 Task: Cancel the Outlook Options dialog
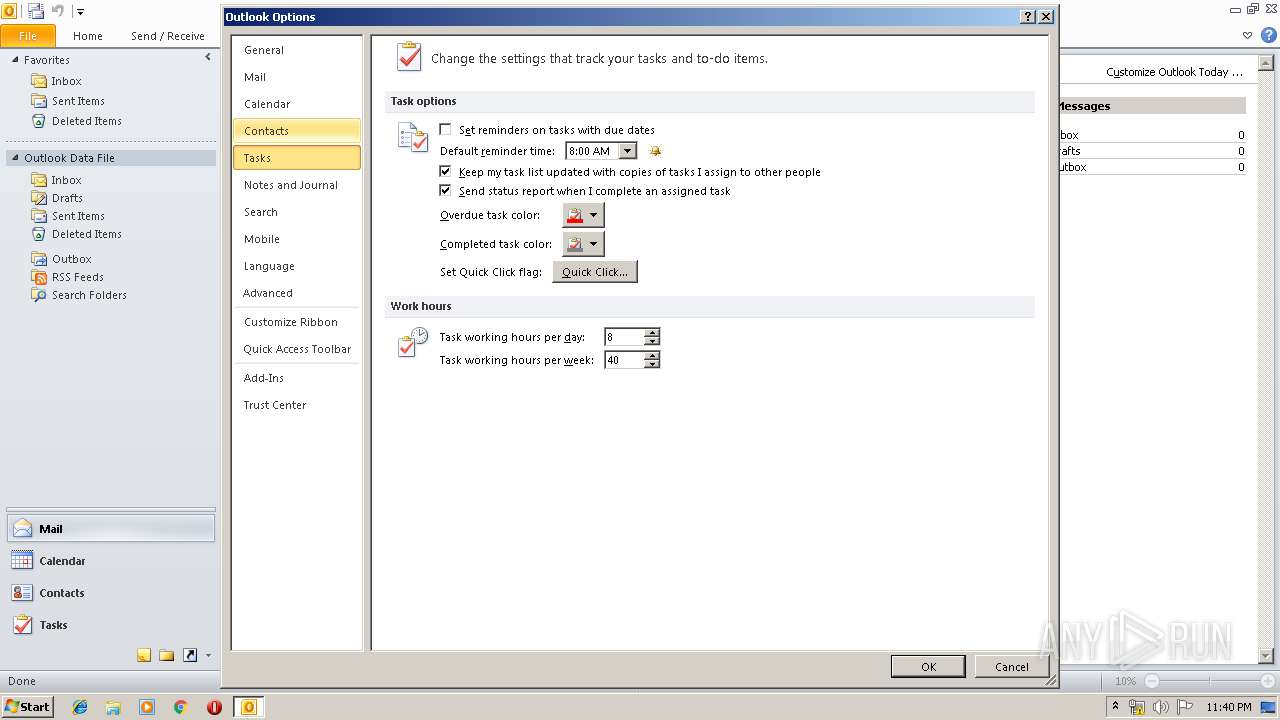(x=1011, y=667)
